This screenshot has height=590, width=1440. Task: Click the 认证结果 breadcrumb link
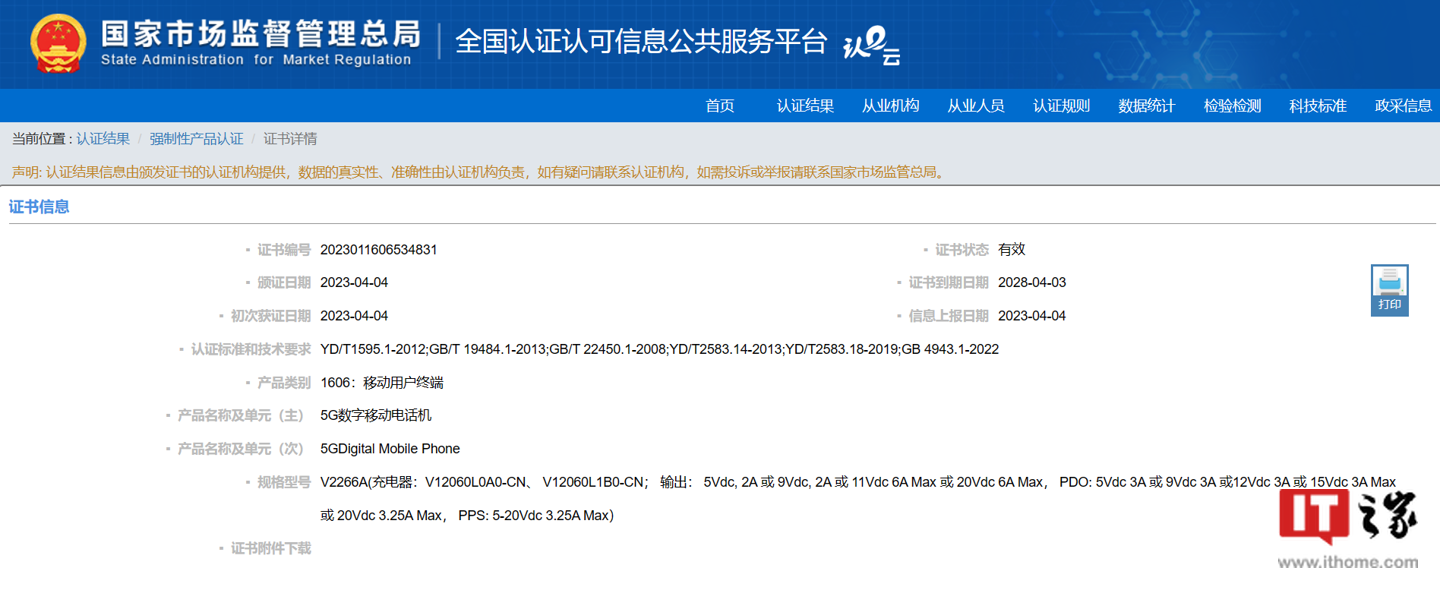click(x=103, y=139)
